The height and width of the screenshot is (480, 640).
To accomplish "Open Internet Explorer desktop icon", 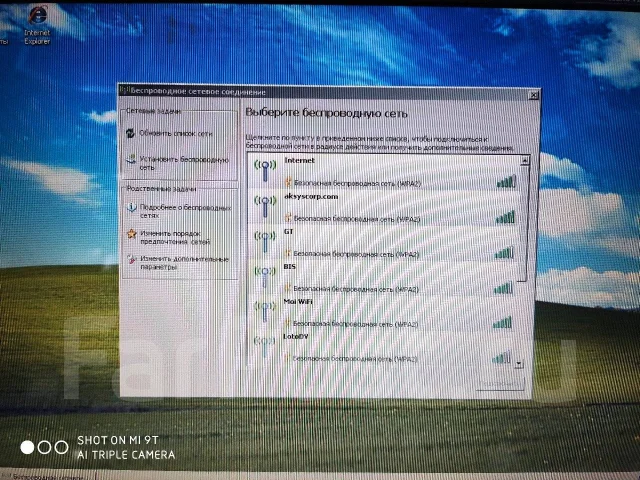I will tap(37, 25).
